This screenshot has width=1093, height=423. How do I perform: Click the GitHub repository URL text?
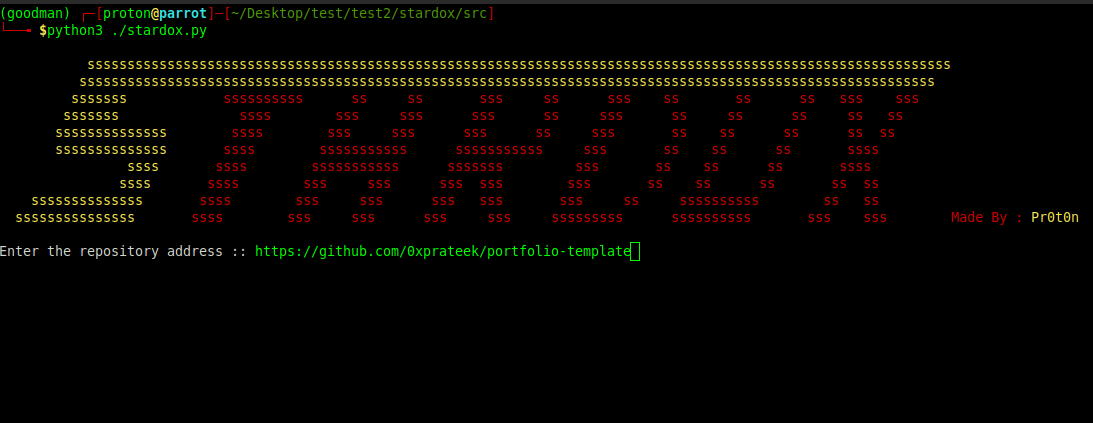(443, 252)
